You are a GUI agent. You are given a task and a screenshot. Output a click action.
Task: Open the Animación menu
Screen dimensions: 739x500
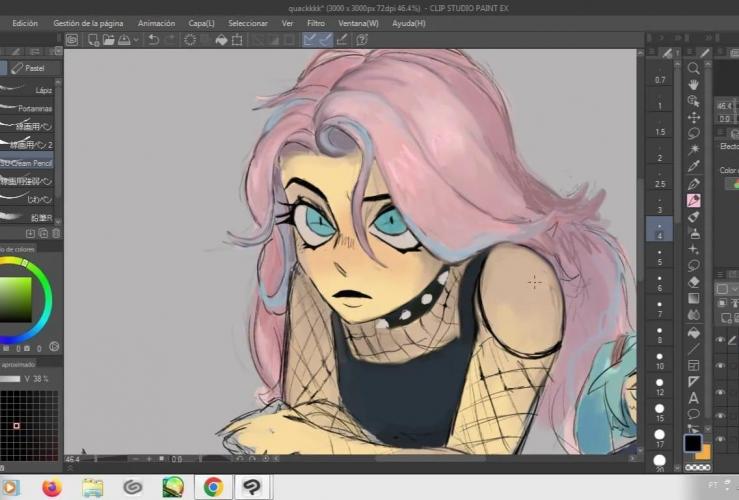(x=156, y=22)
